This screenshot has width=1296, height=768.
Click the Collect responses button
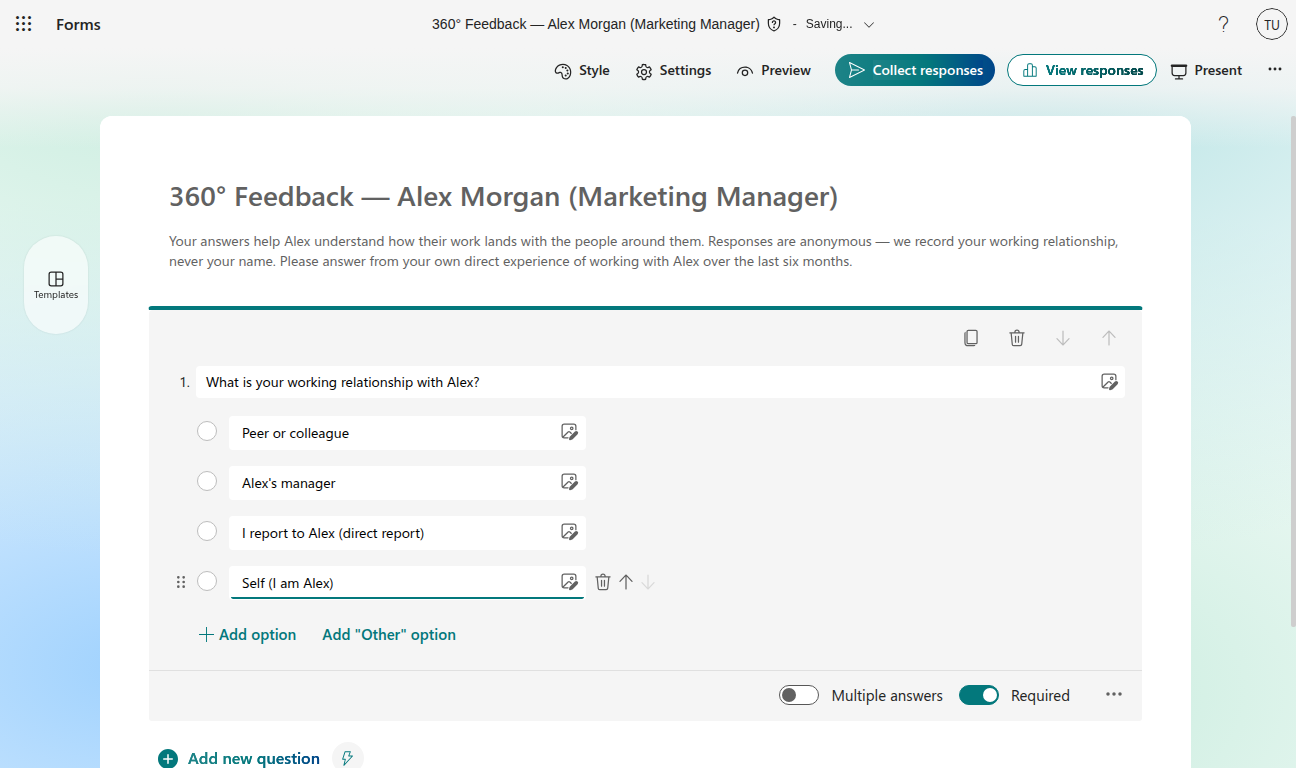[915, 70]
